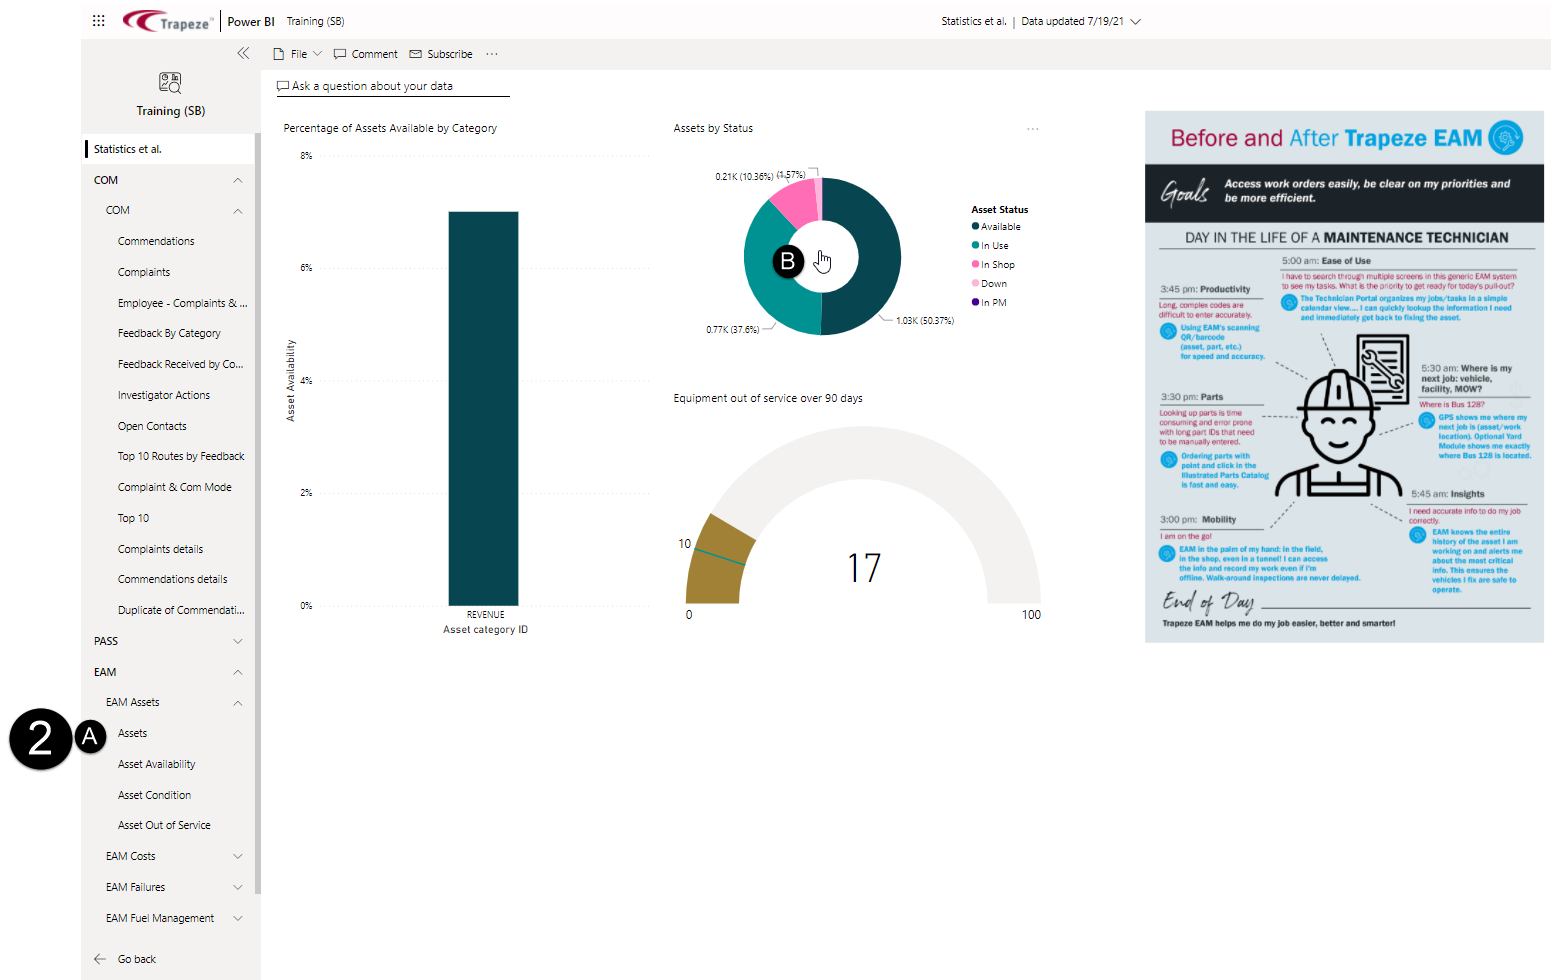Expand the PASS section in the sidebar

(x=238, y=641)
